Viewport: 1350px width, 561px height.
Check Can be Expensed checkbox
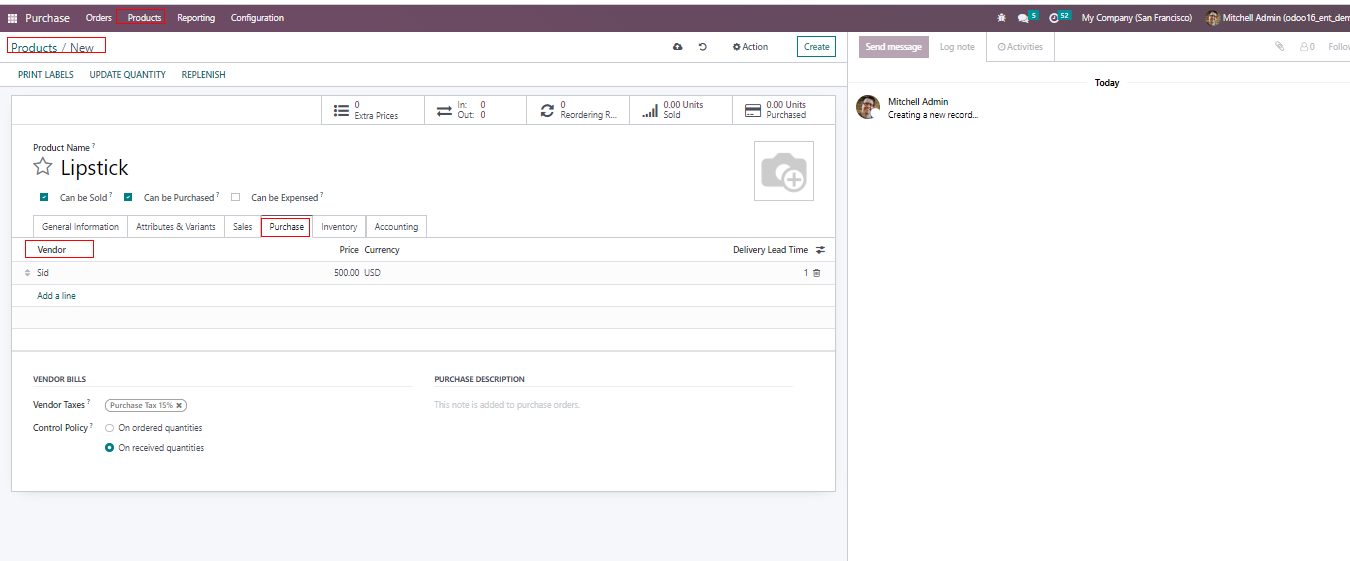pyautogui.click(x=235, y=198)
